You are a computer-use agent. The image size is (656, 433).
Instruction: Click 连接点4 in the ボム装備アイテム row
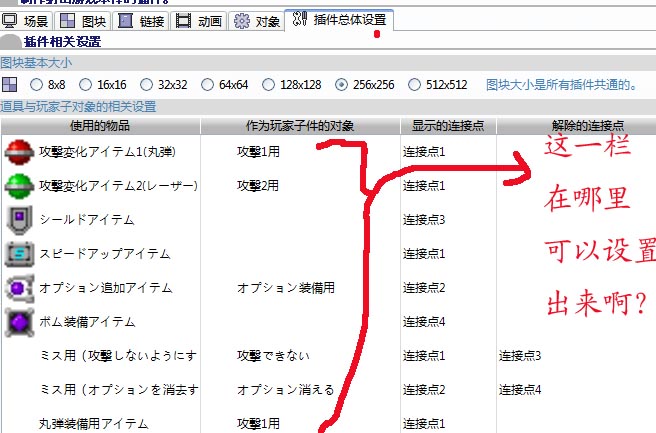tap(424, 322)
